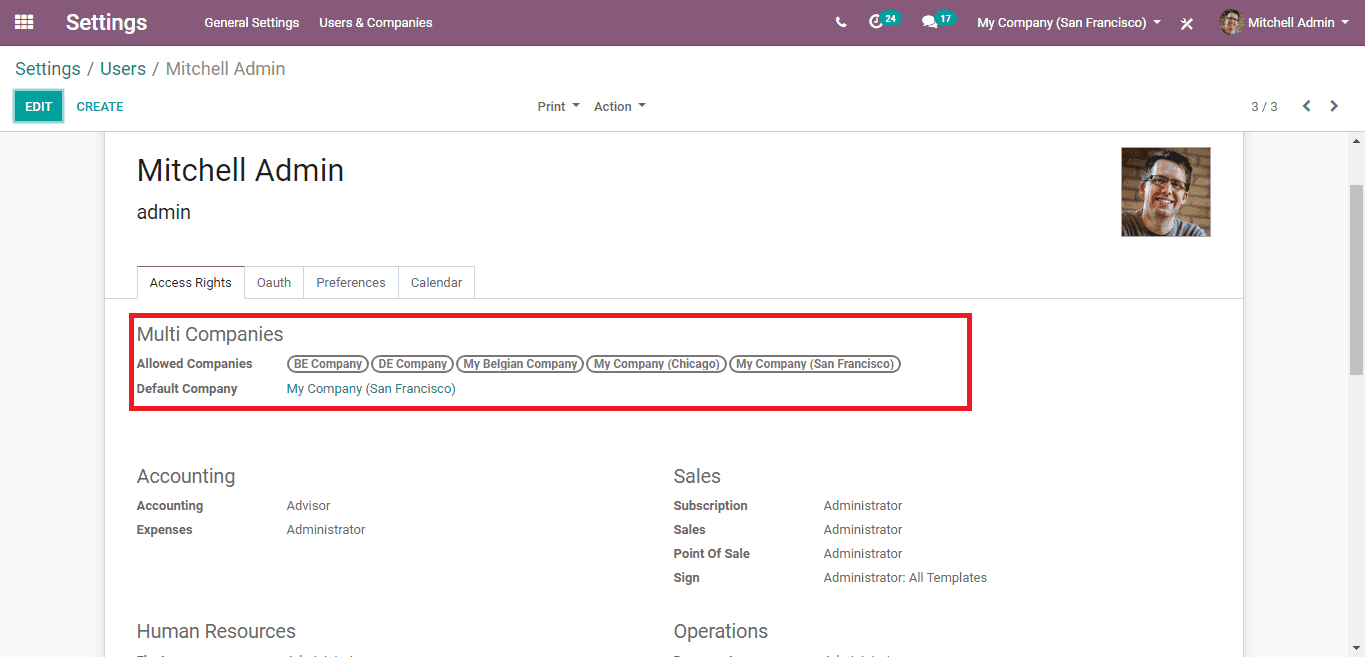Image resolution: width=1365 pixels, height=657 pixels.
Task: Open Mitchell Admin user menu
Action: point(1285,22)
